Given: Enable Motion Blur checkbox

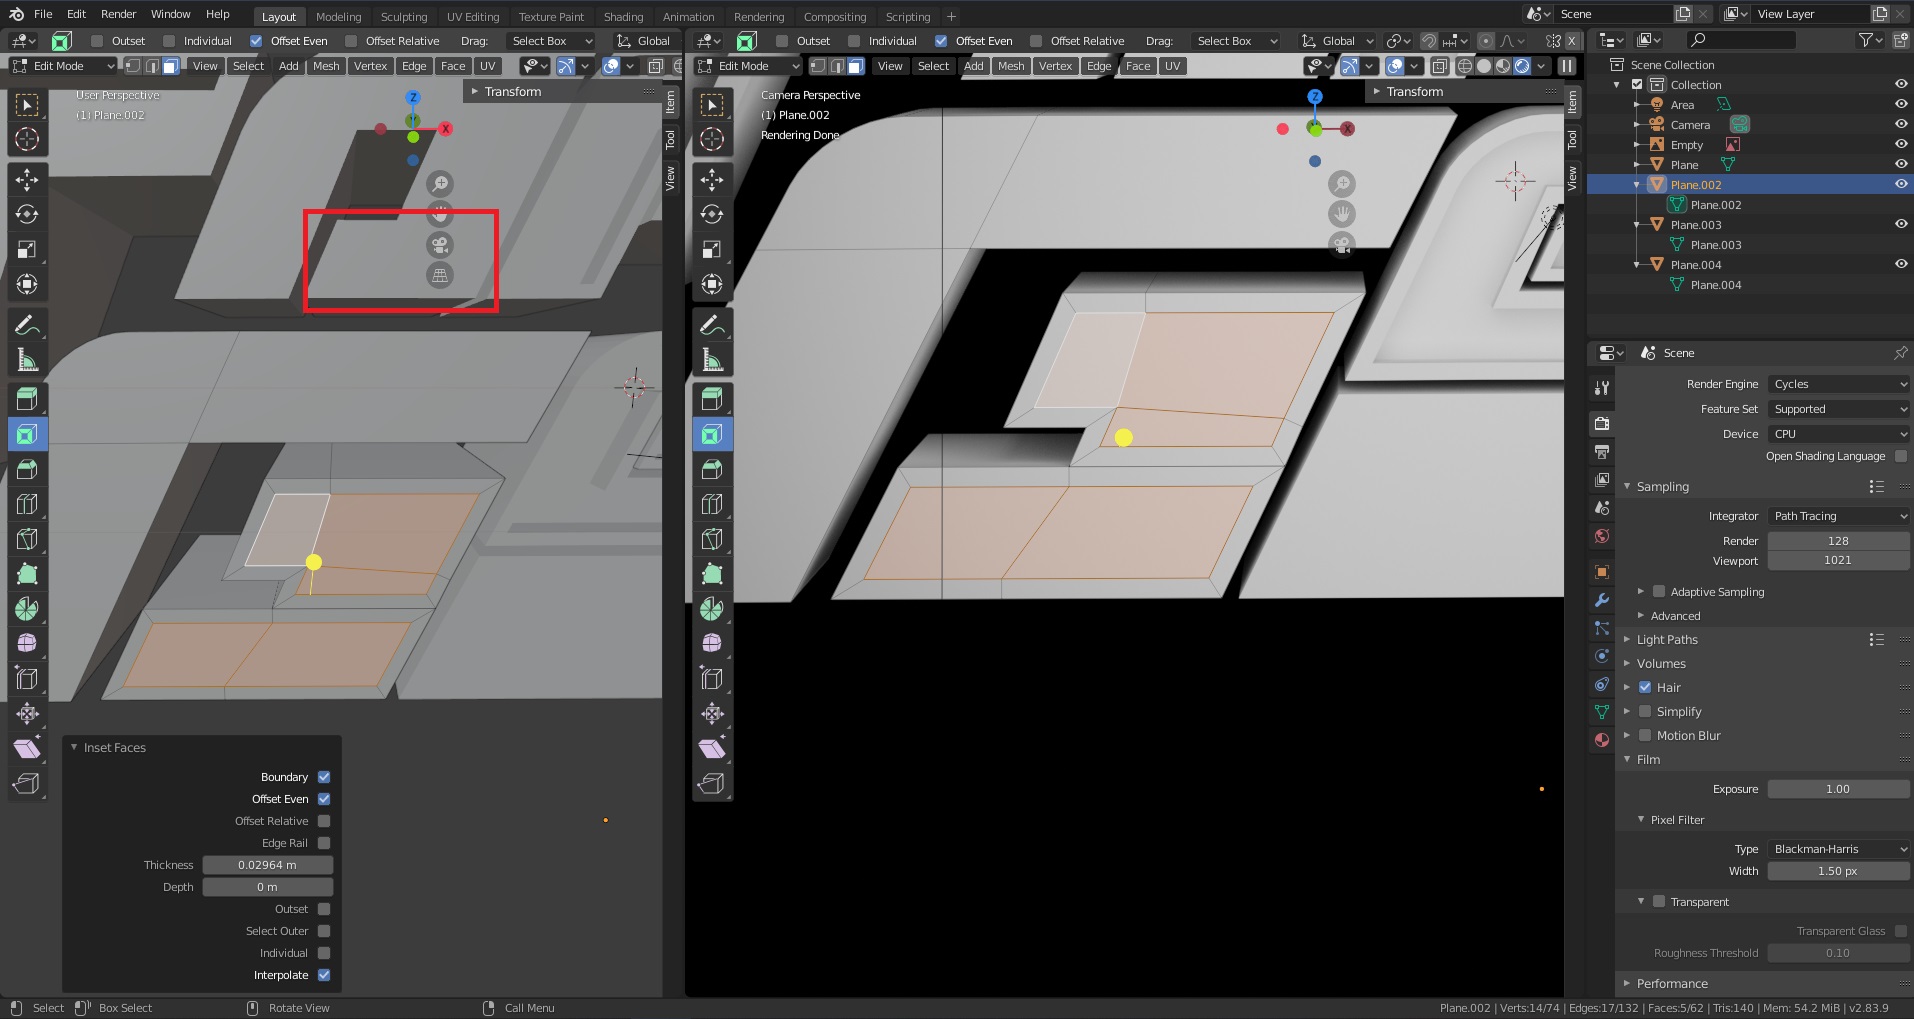Looking at the screenshot, I should tap(1645, 735).
